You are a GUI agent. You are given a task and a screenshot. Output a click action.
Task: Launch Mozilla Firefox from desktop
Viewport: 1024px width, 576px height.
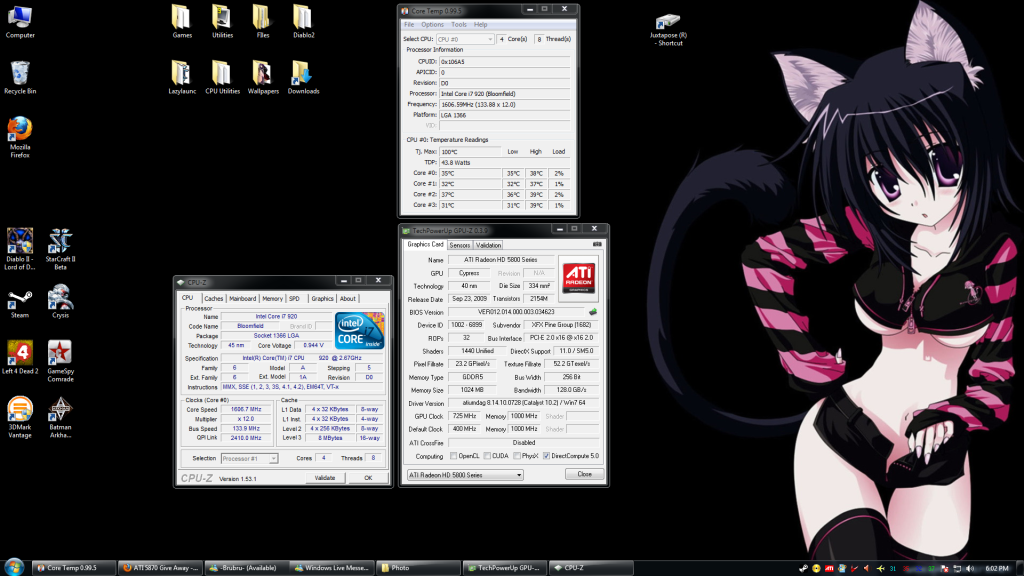(x=20, y=137)
